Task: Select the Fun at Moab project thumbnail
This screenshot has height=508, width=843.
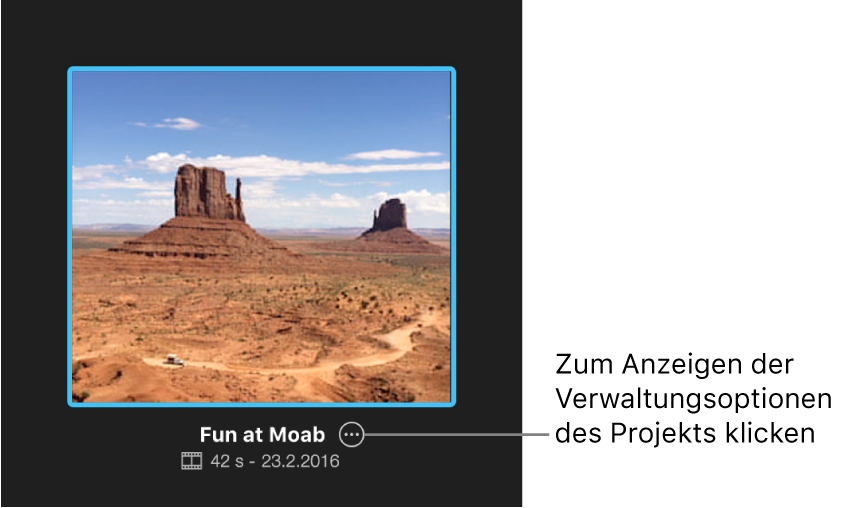Action: (262, 237)
